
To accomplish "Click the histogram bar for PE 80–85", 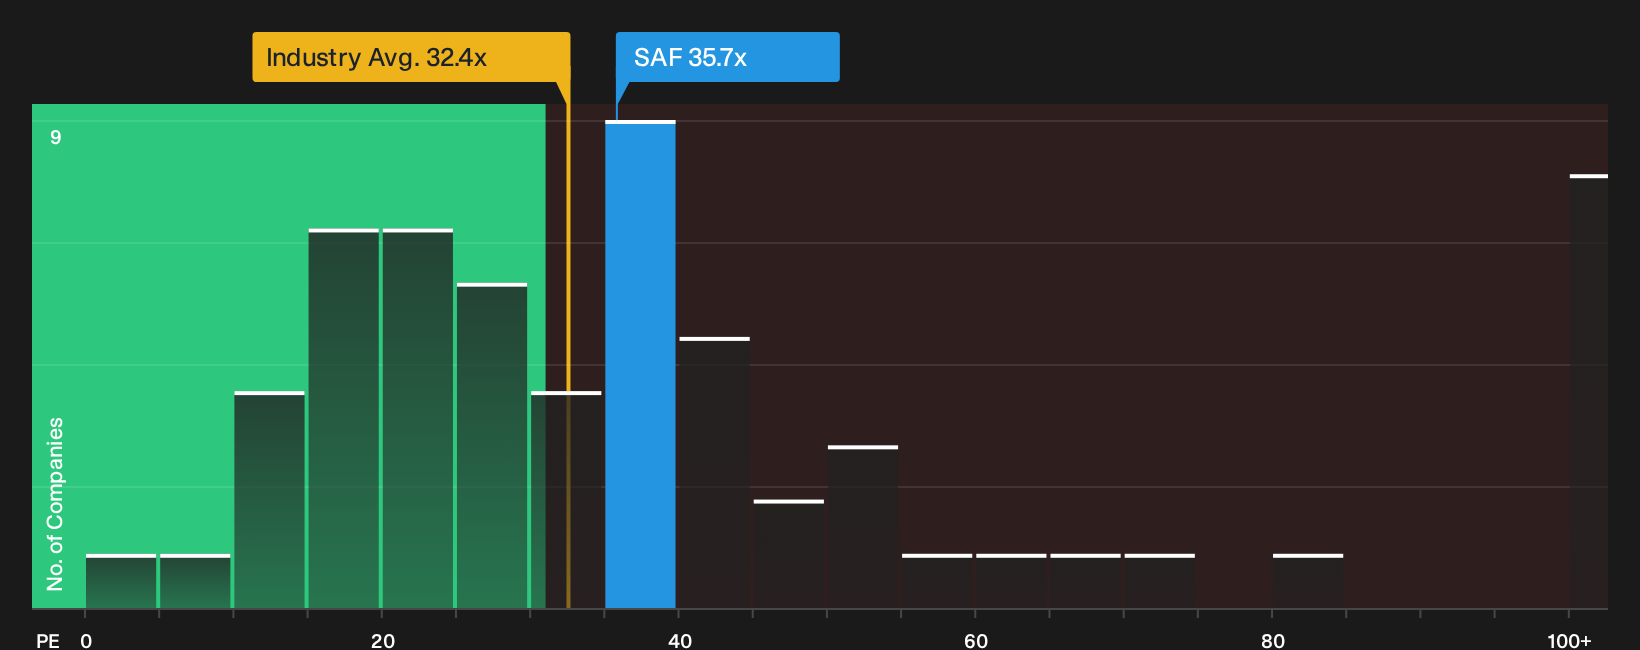I will click(x=1308, y=581).
